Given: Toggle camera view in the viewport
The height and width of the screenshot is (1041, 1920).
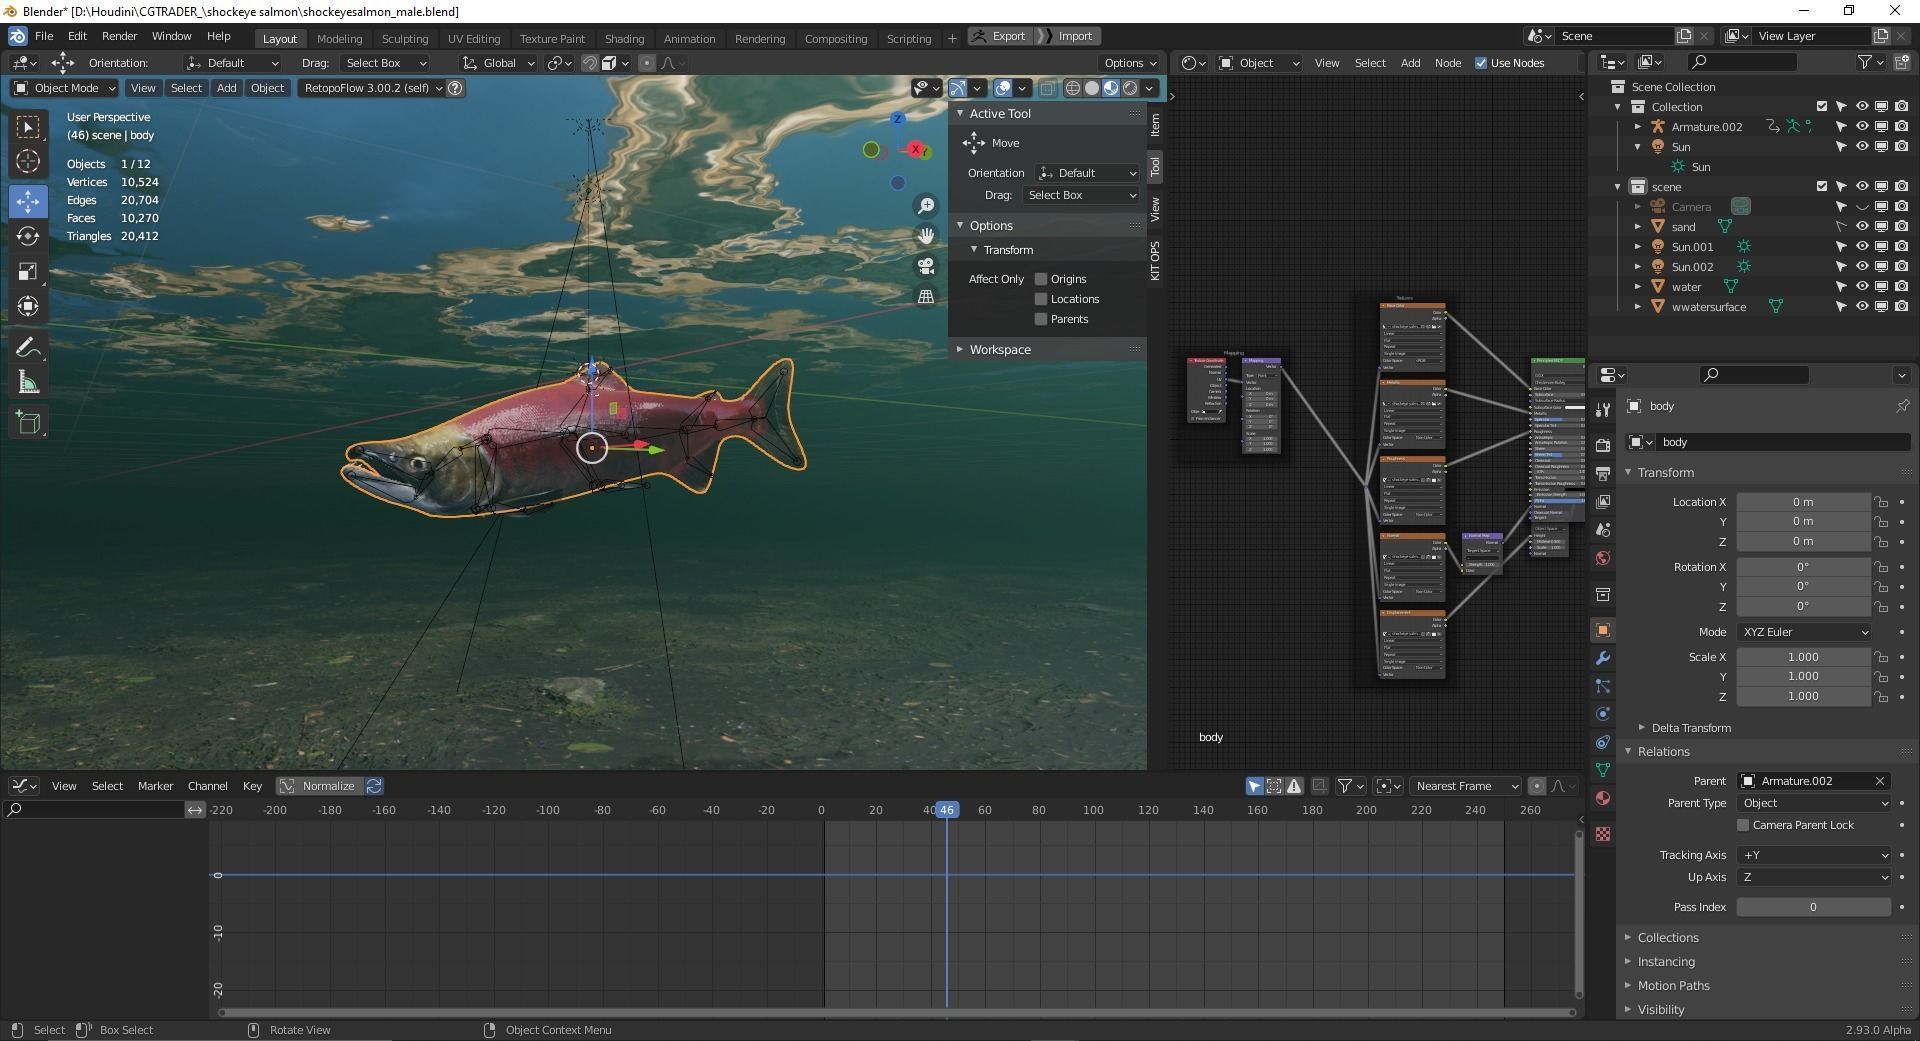Looking at the screenshot, I should coord(926,266).
